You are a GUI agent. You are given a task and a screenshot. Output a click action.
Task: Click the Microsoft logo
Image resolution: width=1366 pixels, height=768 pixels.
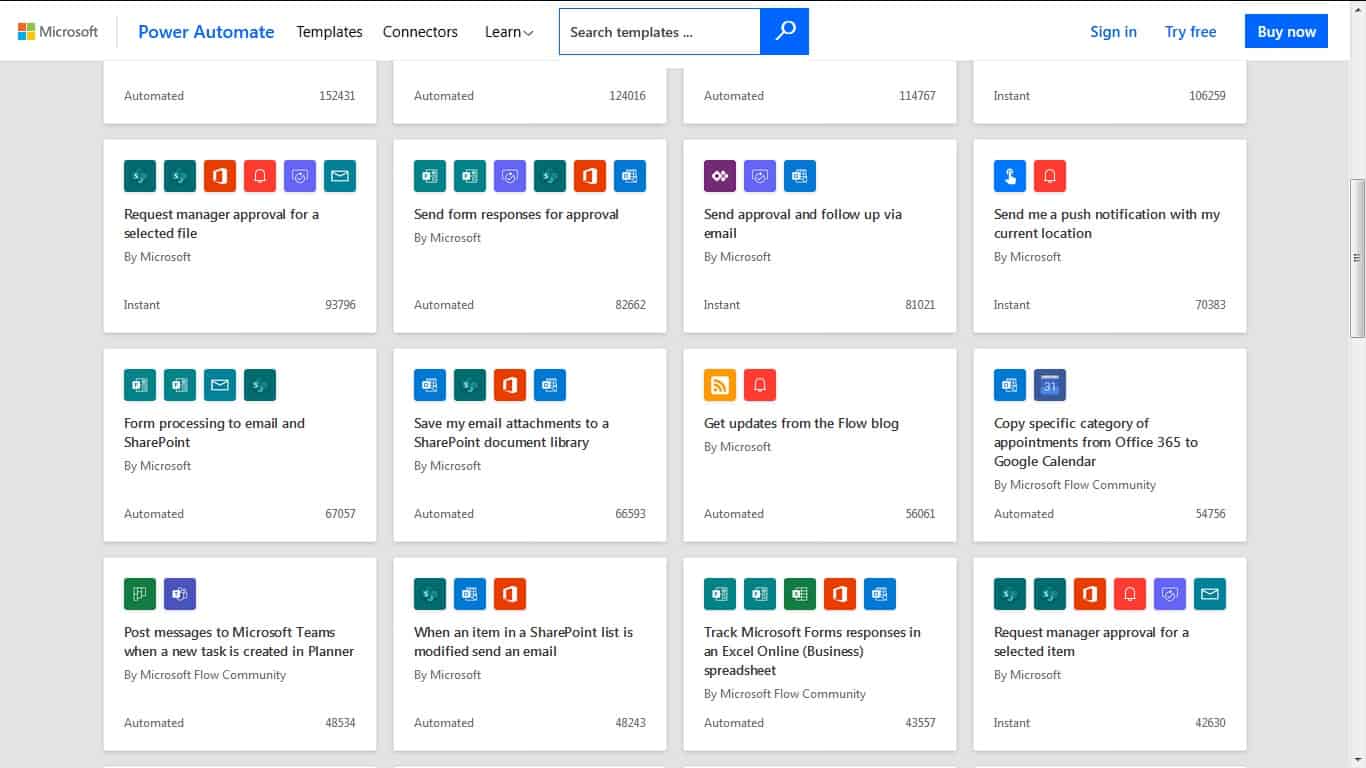point(58,31)
